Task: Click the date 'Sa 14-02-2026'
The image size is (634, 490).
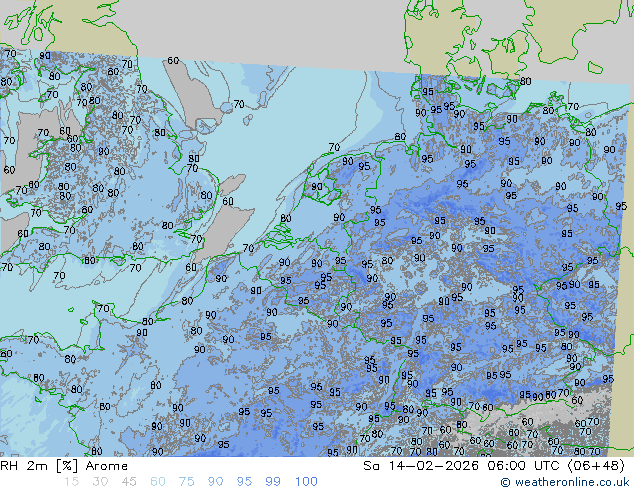Action: tap(421, 466)
